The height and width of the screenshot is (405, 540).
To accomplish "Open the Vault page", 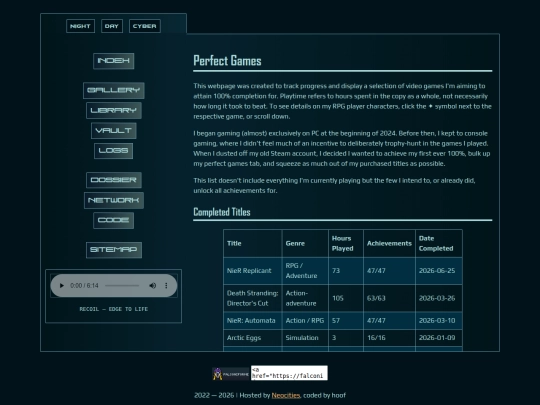I will (114, 131).
